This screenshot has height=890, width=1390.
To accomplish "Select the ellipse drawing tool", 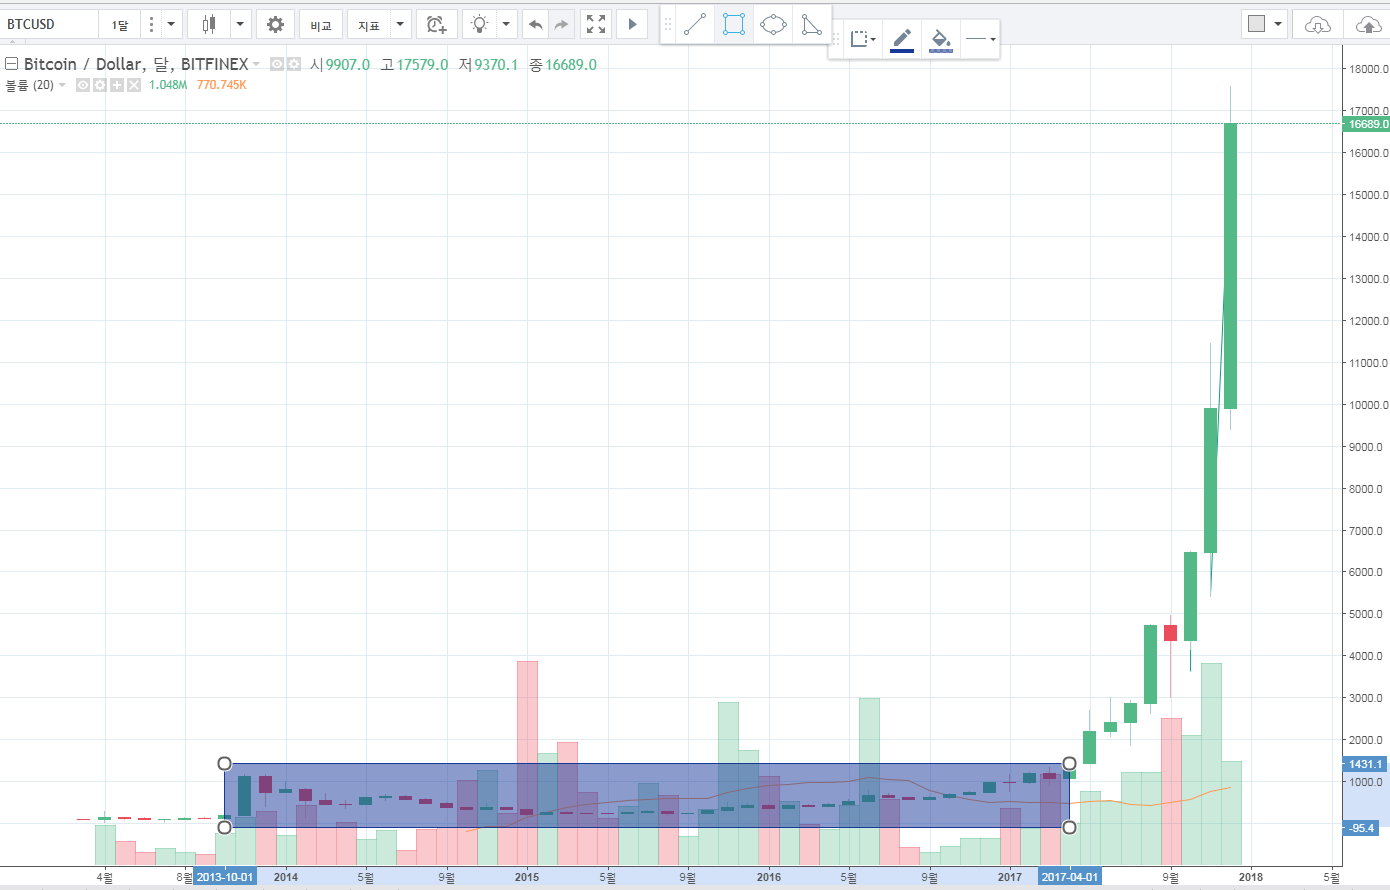I will [773, 24].
